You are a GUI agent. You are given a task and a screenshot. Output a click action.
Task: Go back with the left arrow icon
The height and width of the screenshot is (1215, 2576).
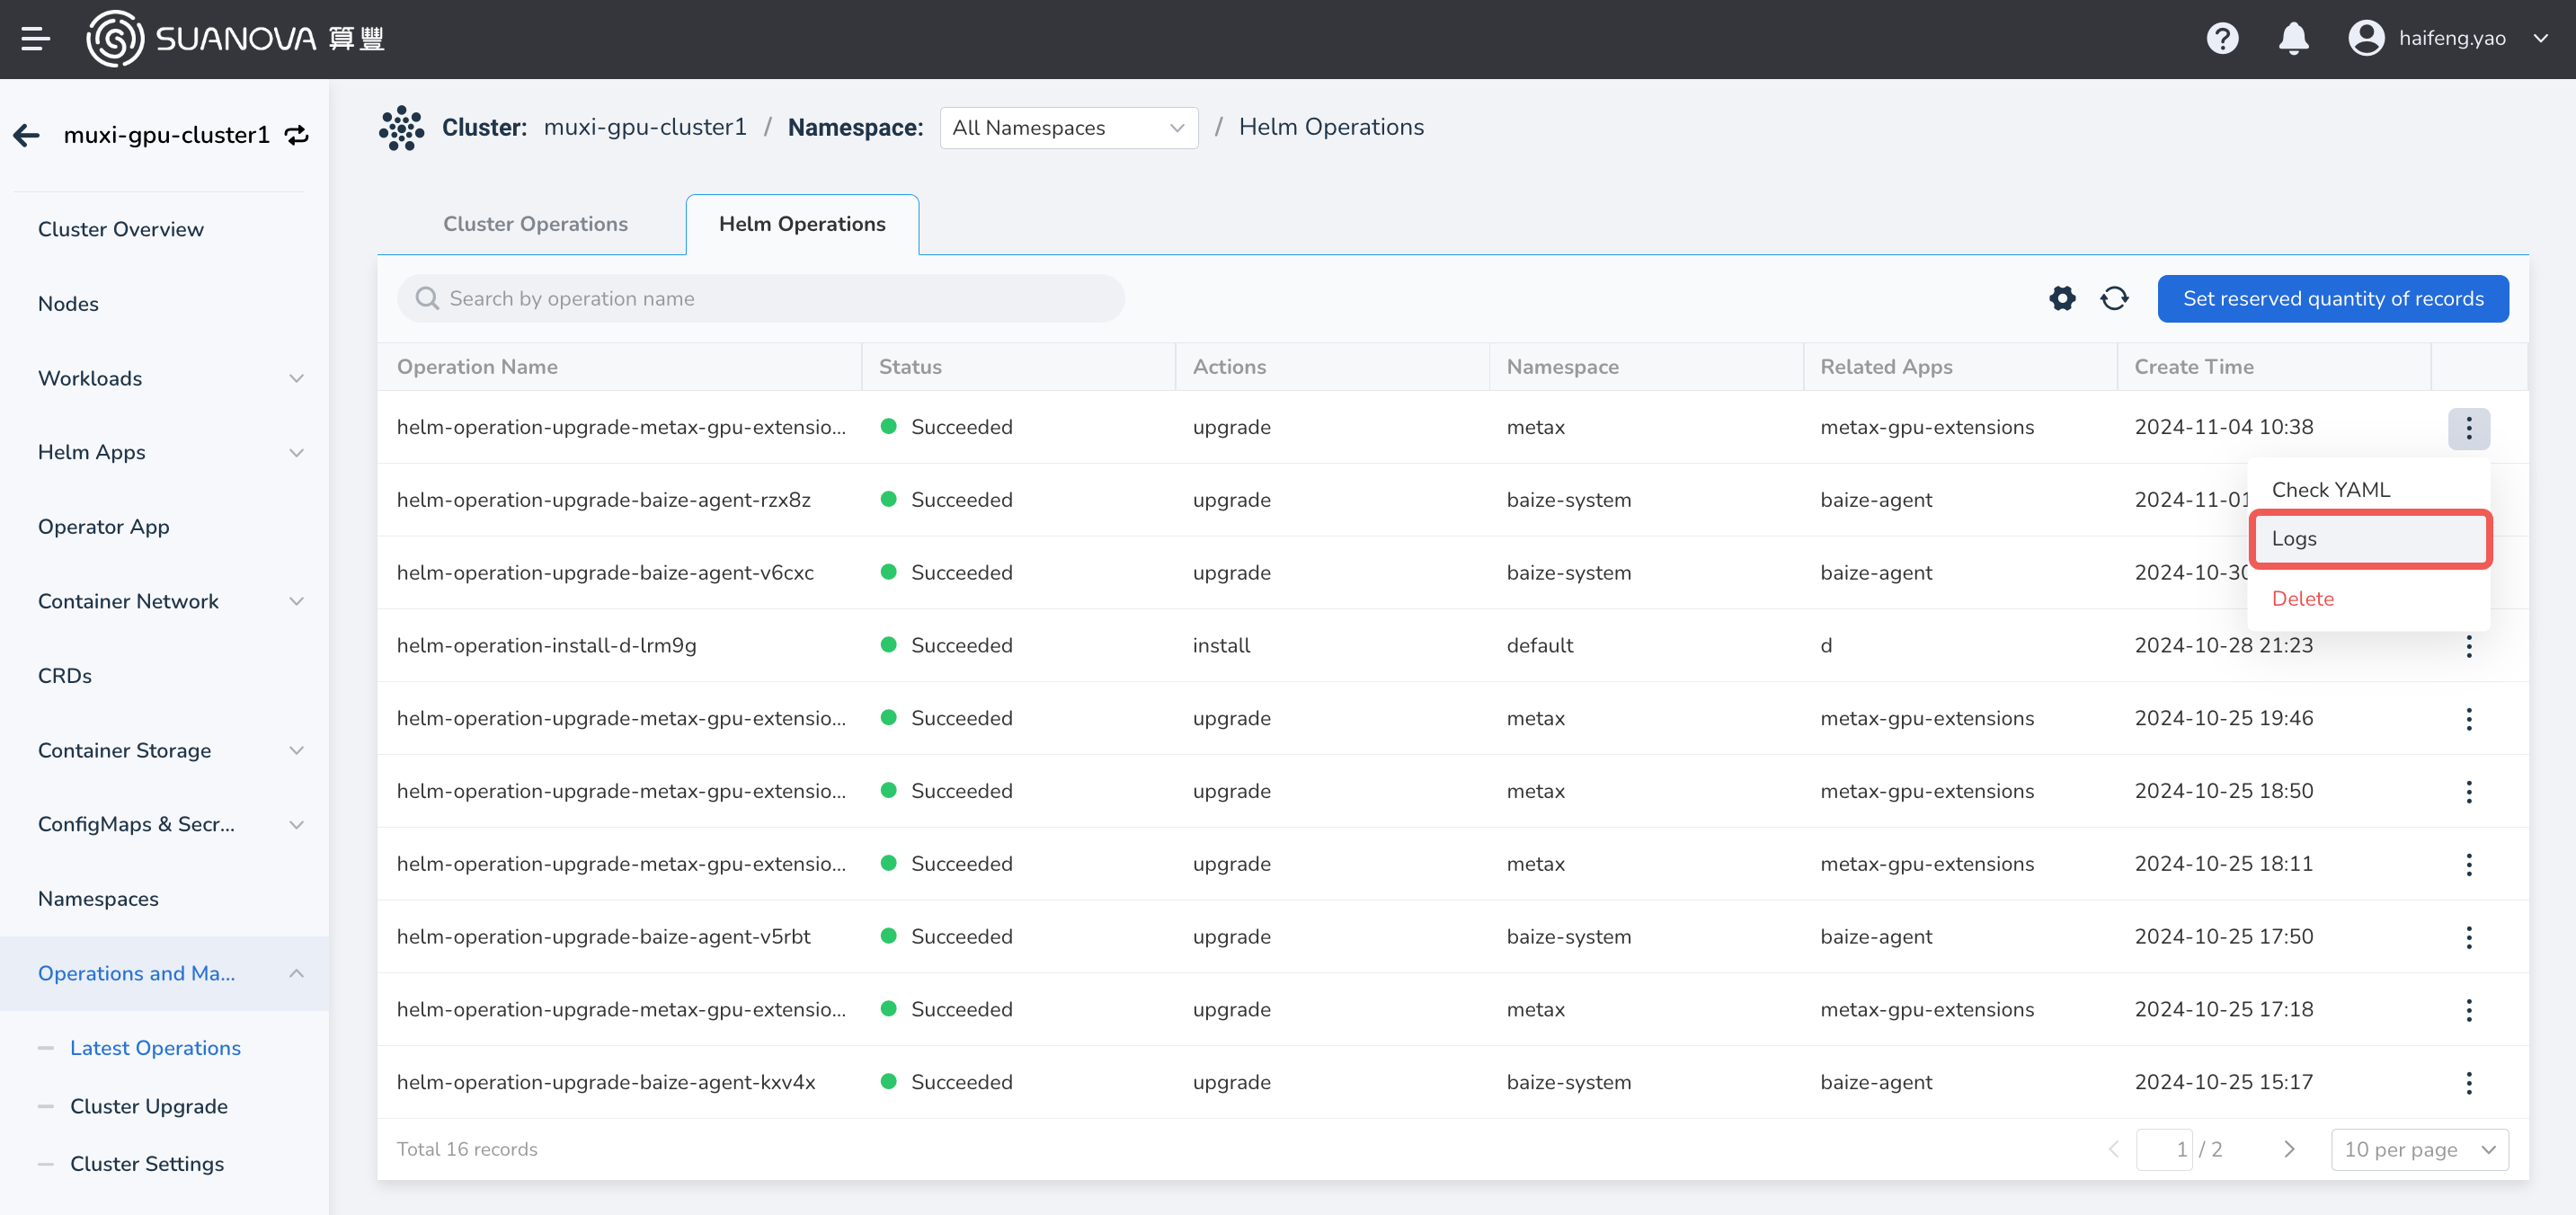[x=27, y=135]
